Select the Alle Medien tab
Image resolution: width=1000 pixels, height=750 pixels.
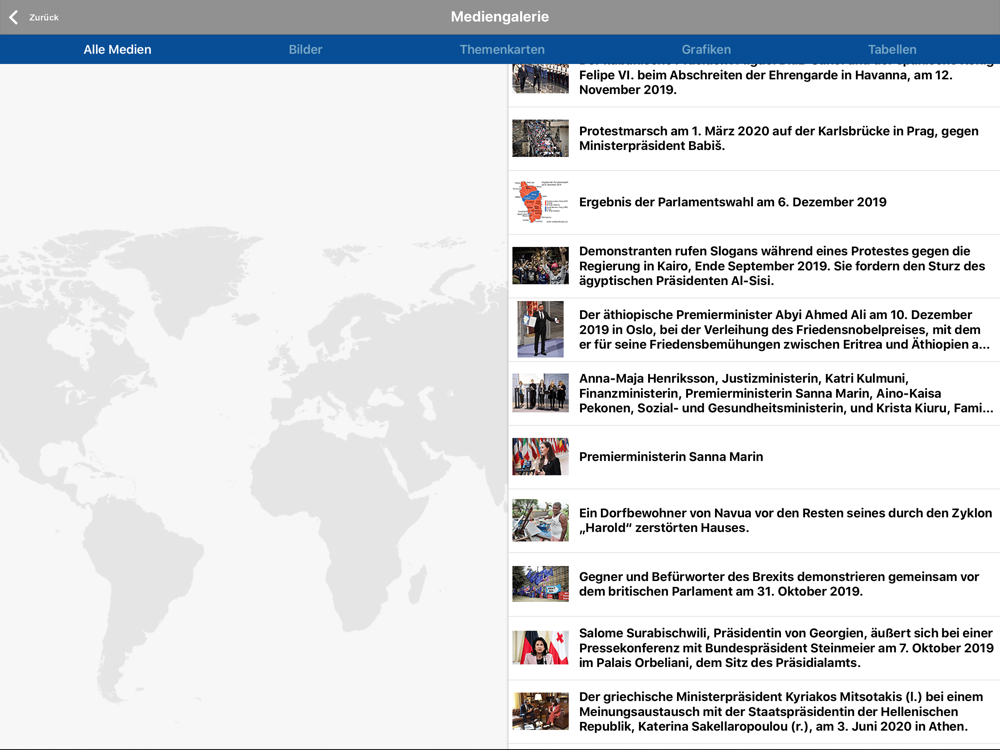pyautogui.click(x=117, y=49)
